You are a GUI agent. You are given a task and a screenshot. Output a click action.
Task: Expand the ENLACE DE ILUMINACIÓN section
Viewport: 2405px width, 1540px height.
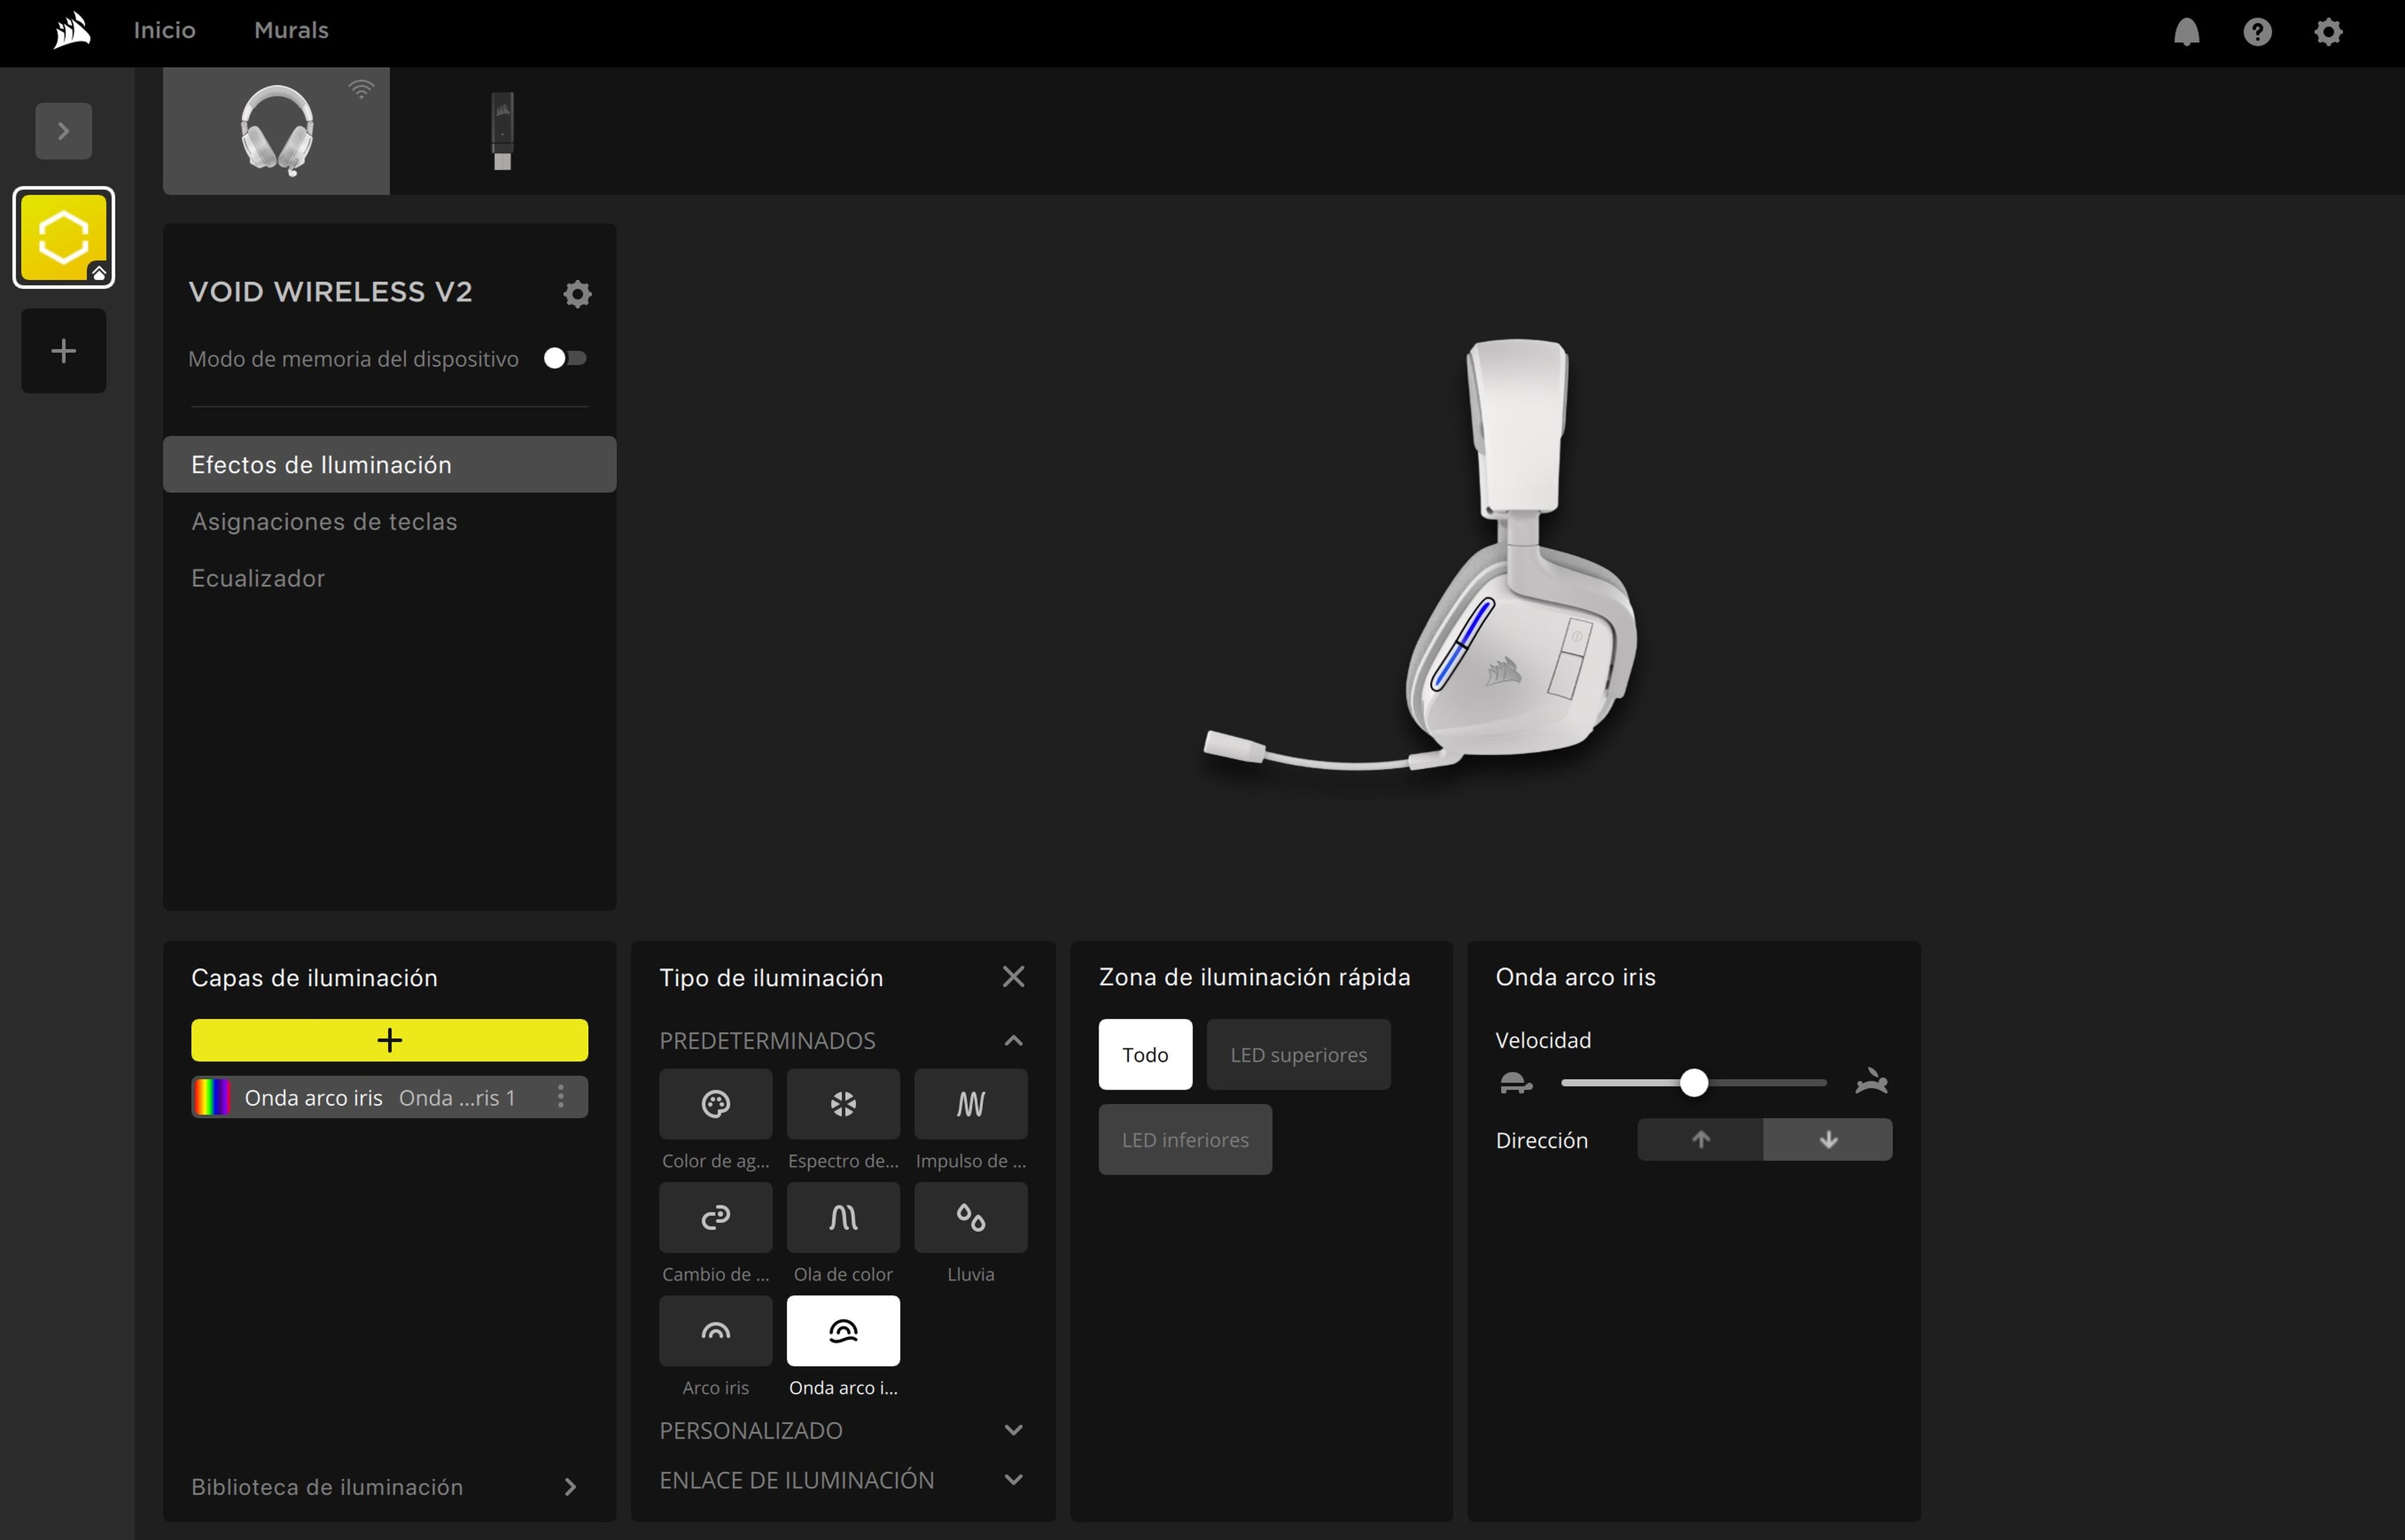coord(1013,1479)
